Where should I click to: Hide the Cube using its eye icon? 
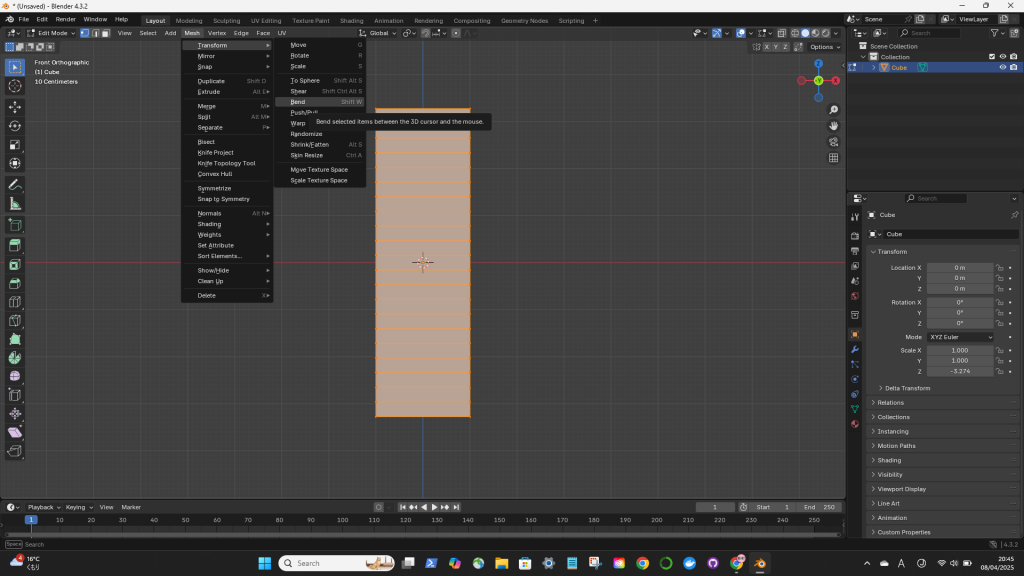pyautogui.click(x=1002, y=68)
